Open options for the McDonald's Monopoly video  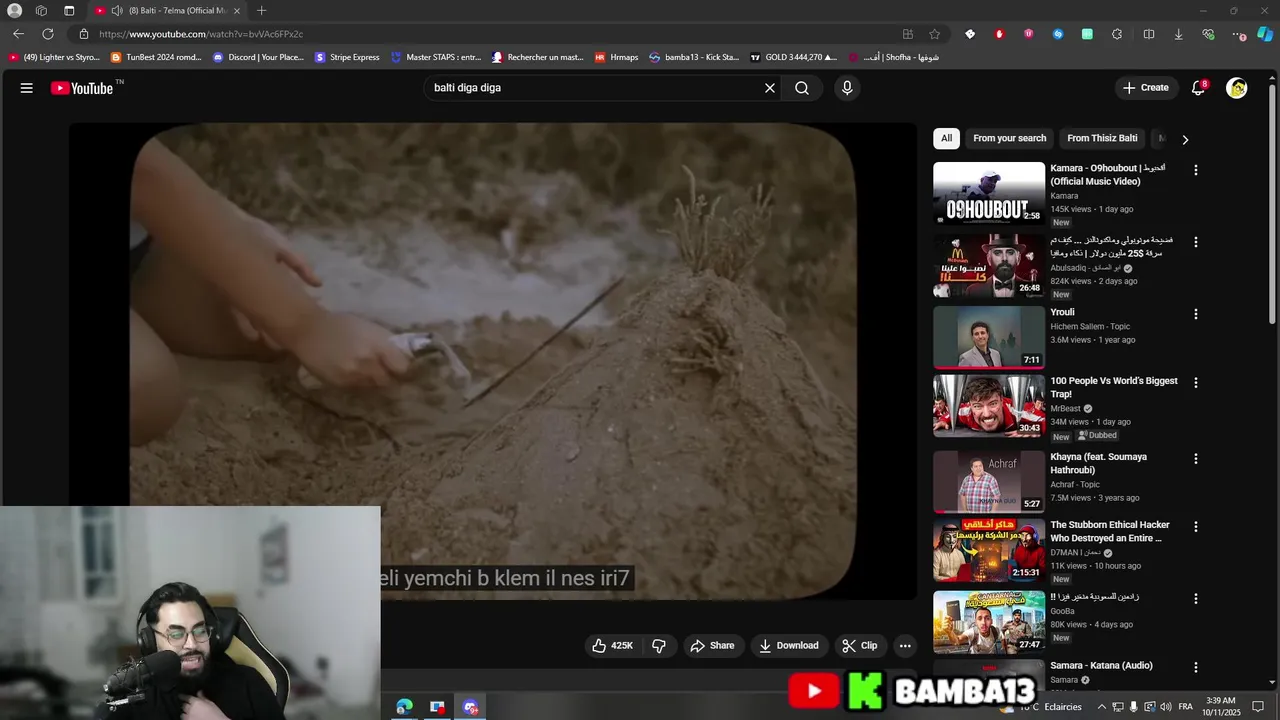pos(1195,242)
